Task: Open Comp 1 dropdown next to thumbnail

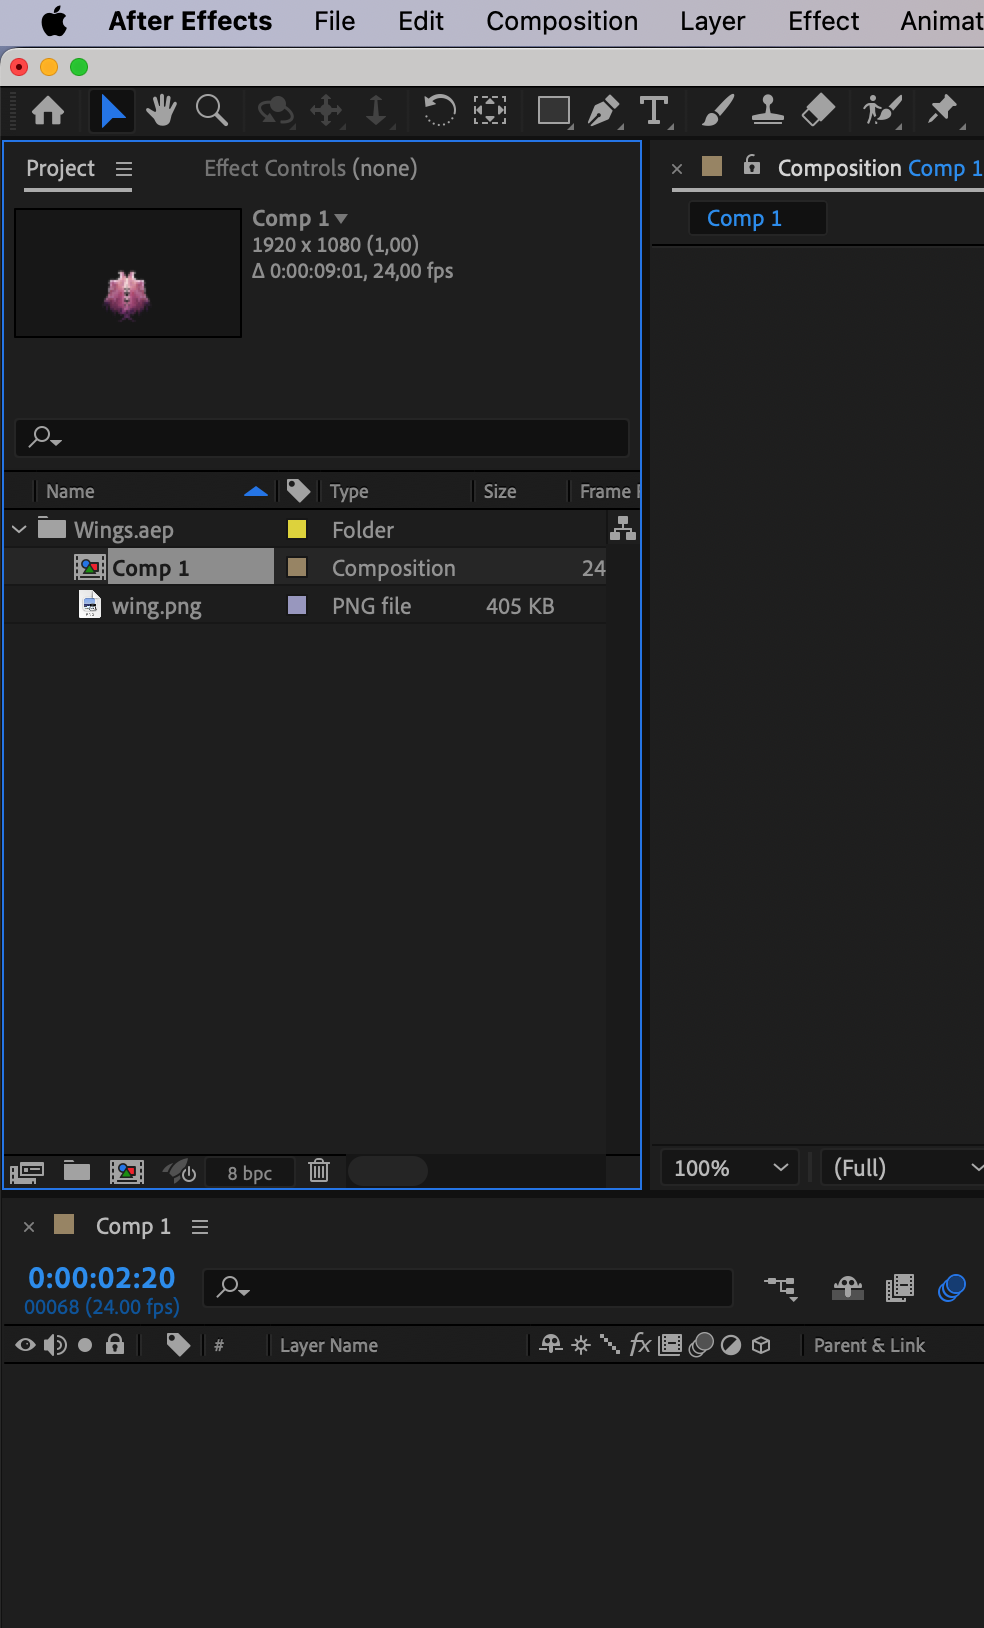Action: tap(341, 218)
